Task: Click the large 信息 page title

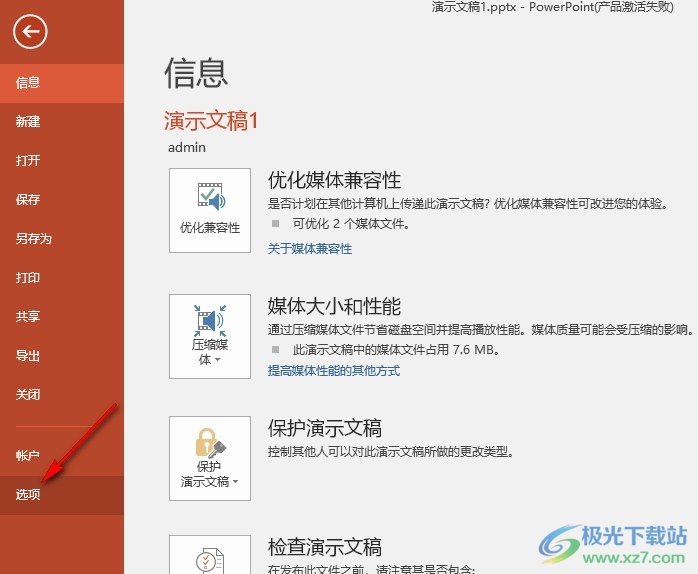Action: [196, 73]
